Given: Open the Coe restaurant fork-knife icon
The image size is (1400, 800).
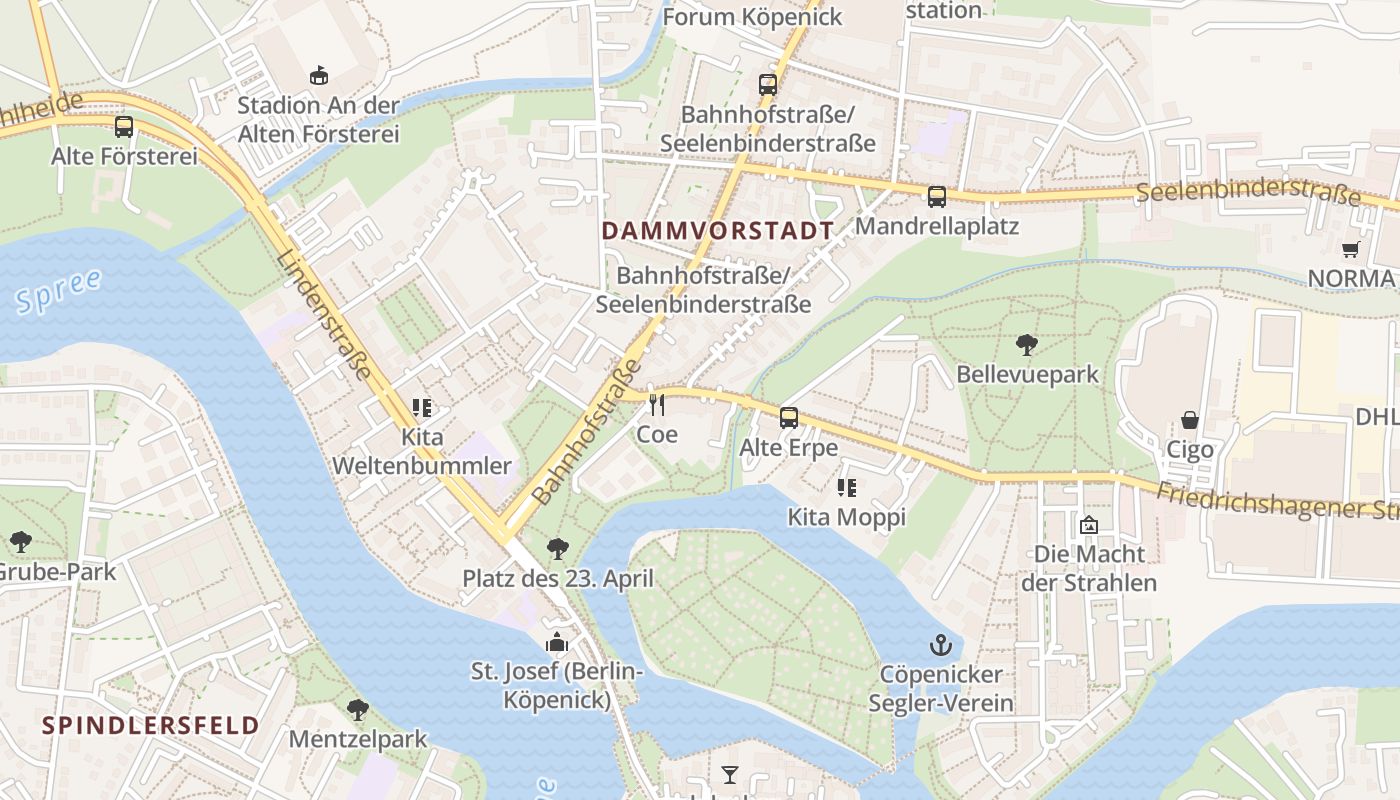Looking at the screenshot, I should click(657, 405).
